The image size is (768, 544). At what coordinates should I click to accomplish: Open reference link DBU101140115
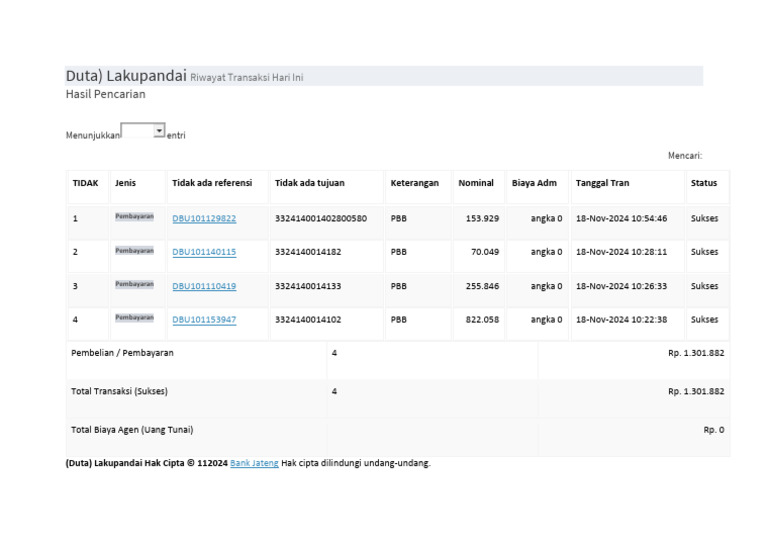pyautogui.click(x=204, y=252)
